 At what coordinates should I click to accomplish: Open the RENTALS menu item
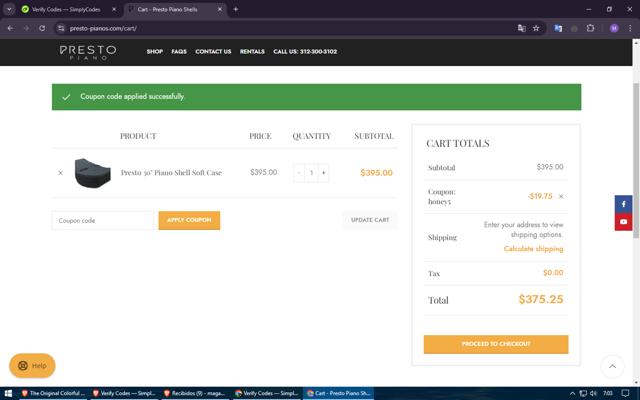click(252, 51)
